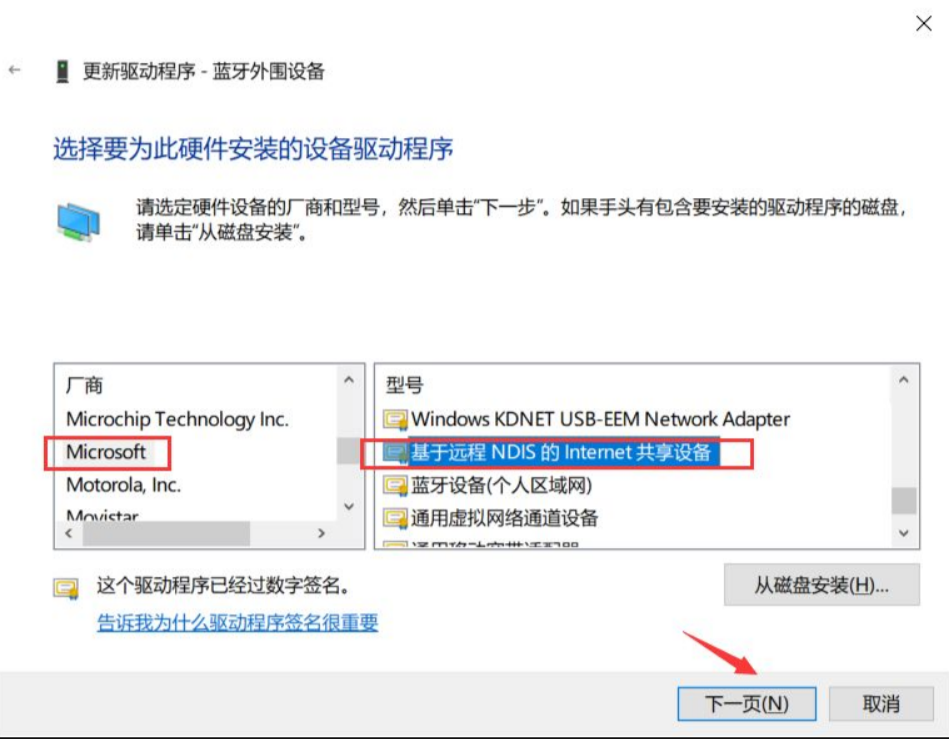
Task: Select Microsoft in the manufacturer list
Action: click(106, 452)
